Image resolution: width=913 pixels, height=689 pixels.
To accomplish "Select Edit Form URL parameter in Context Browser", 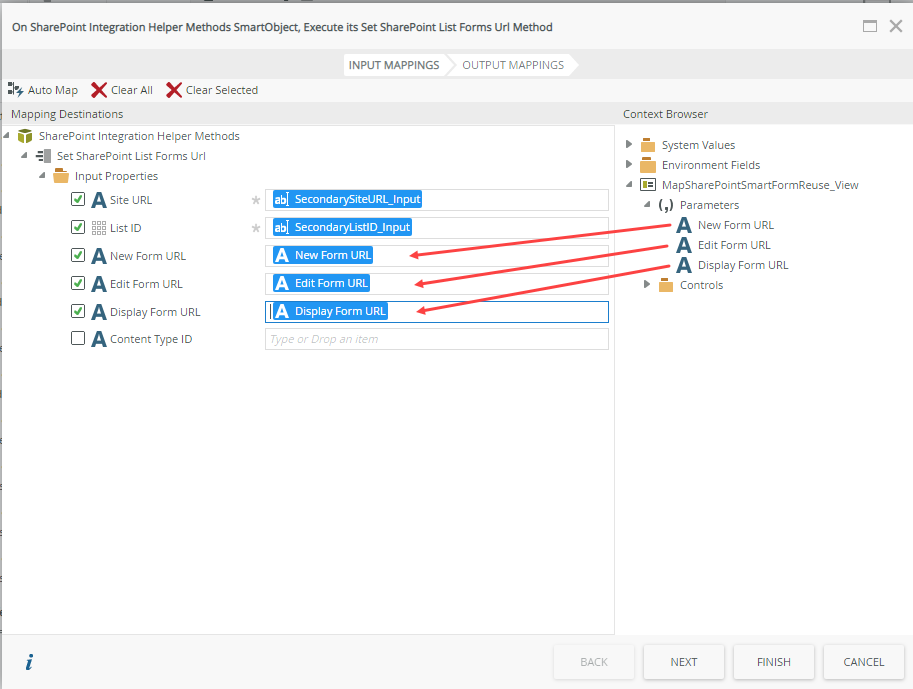I will [733, 245].
